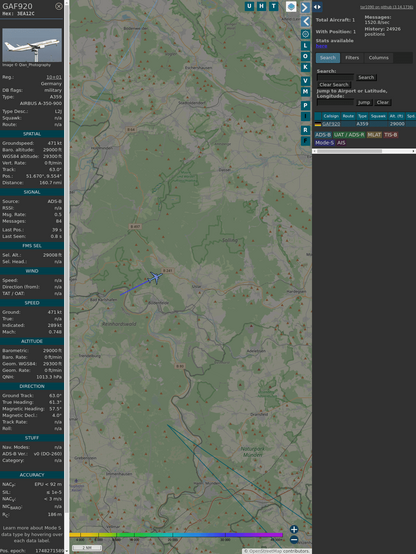The height and width of the screenshot is (554, 416).
Task: Toggle the T button on map
Action: coord(274,6)
